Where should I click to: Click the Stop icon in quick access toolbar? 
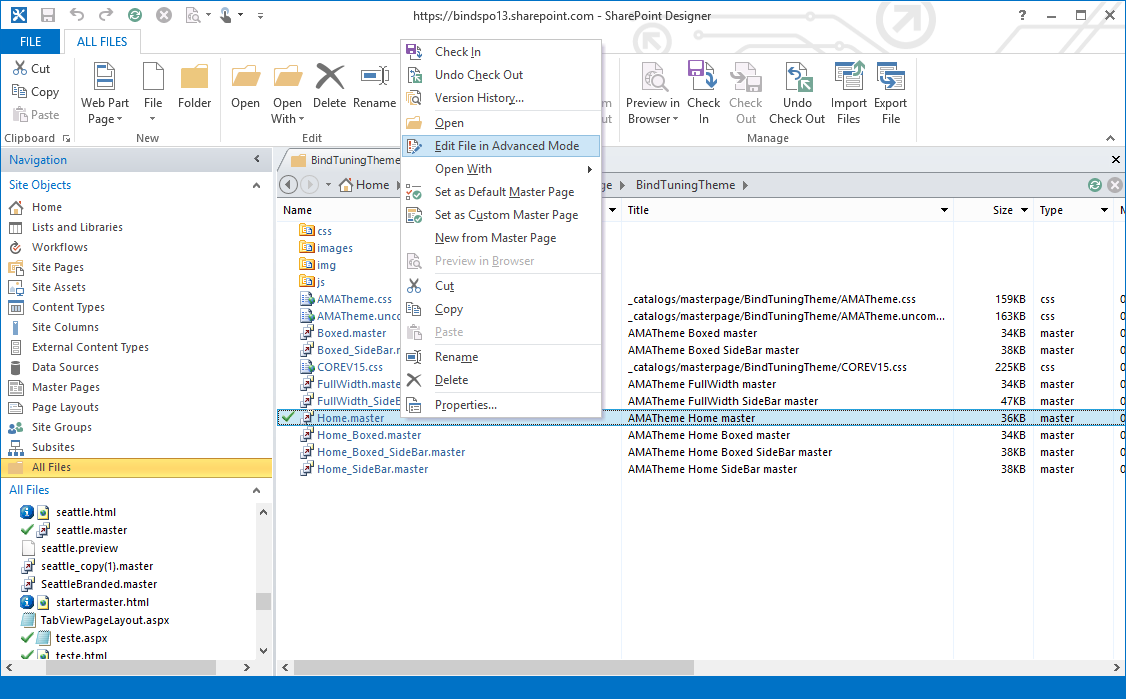tap(164, 15)
